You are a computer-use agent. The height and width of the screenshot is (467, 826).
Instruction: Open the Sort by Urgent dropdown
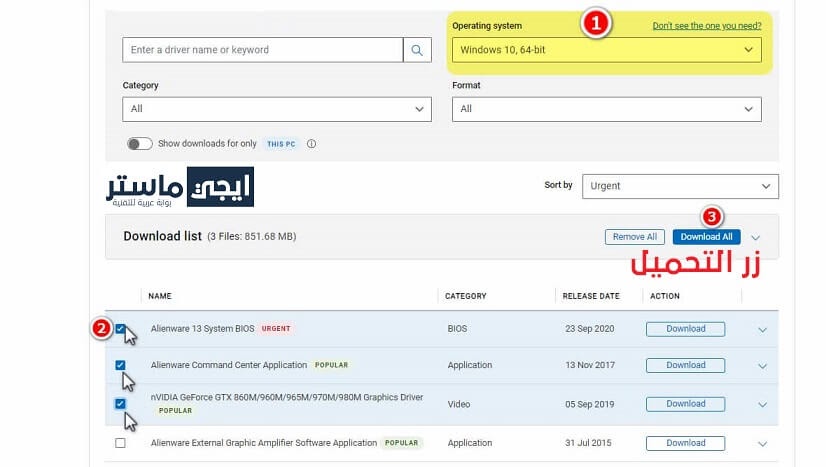point(680,186)
